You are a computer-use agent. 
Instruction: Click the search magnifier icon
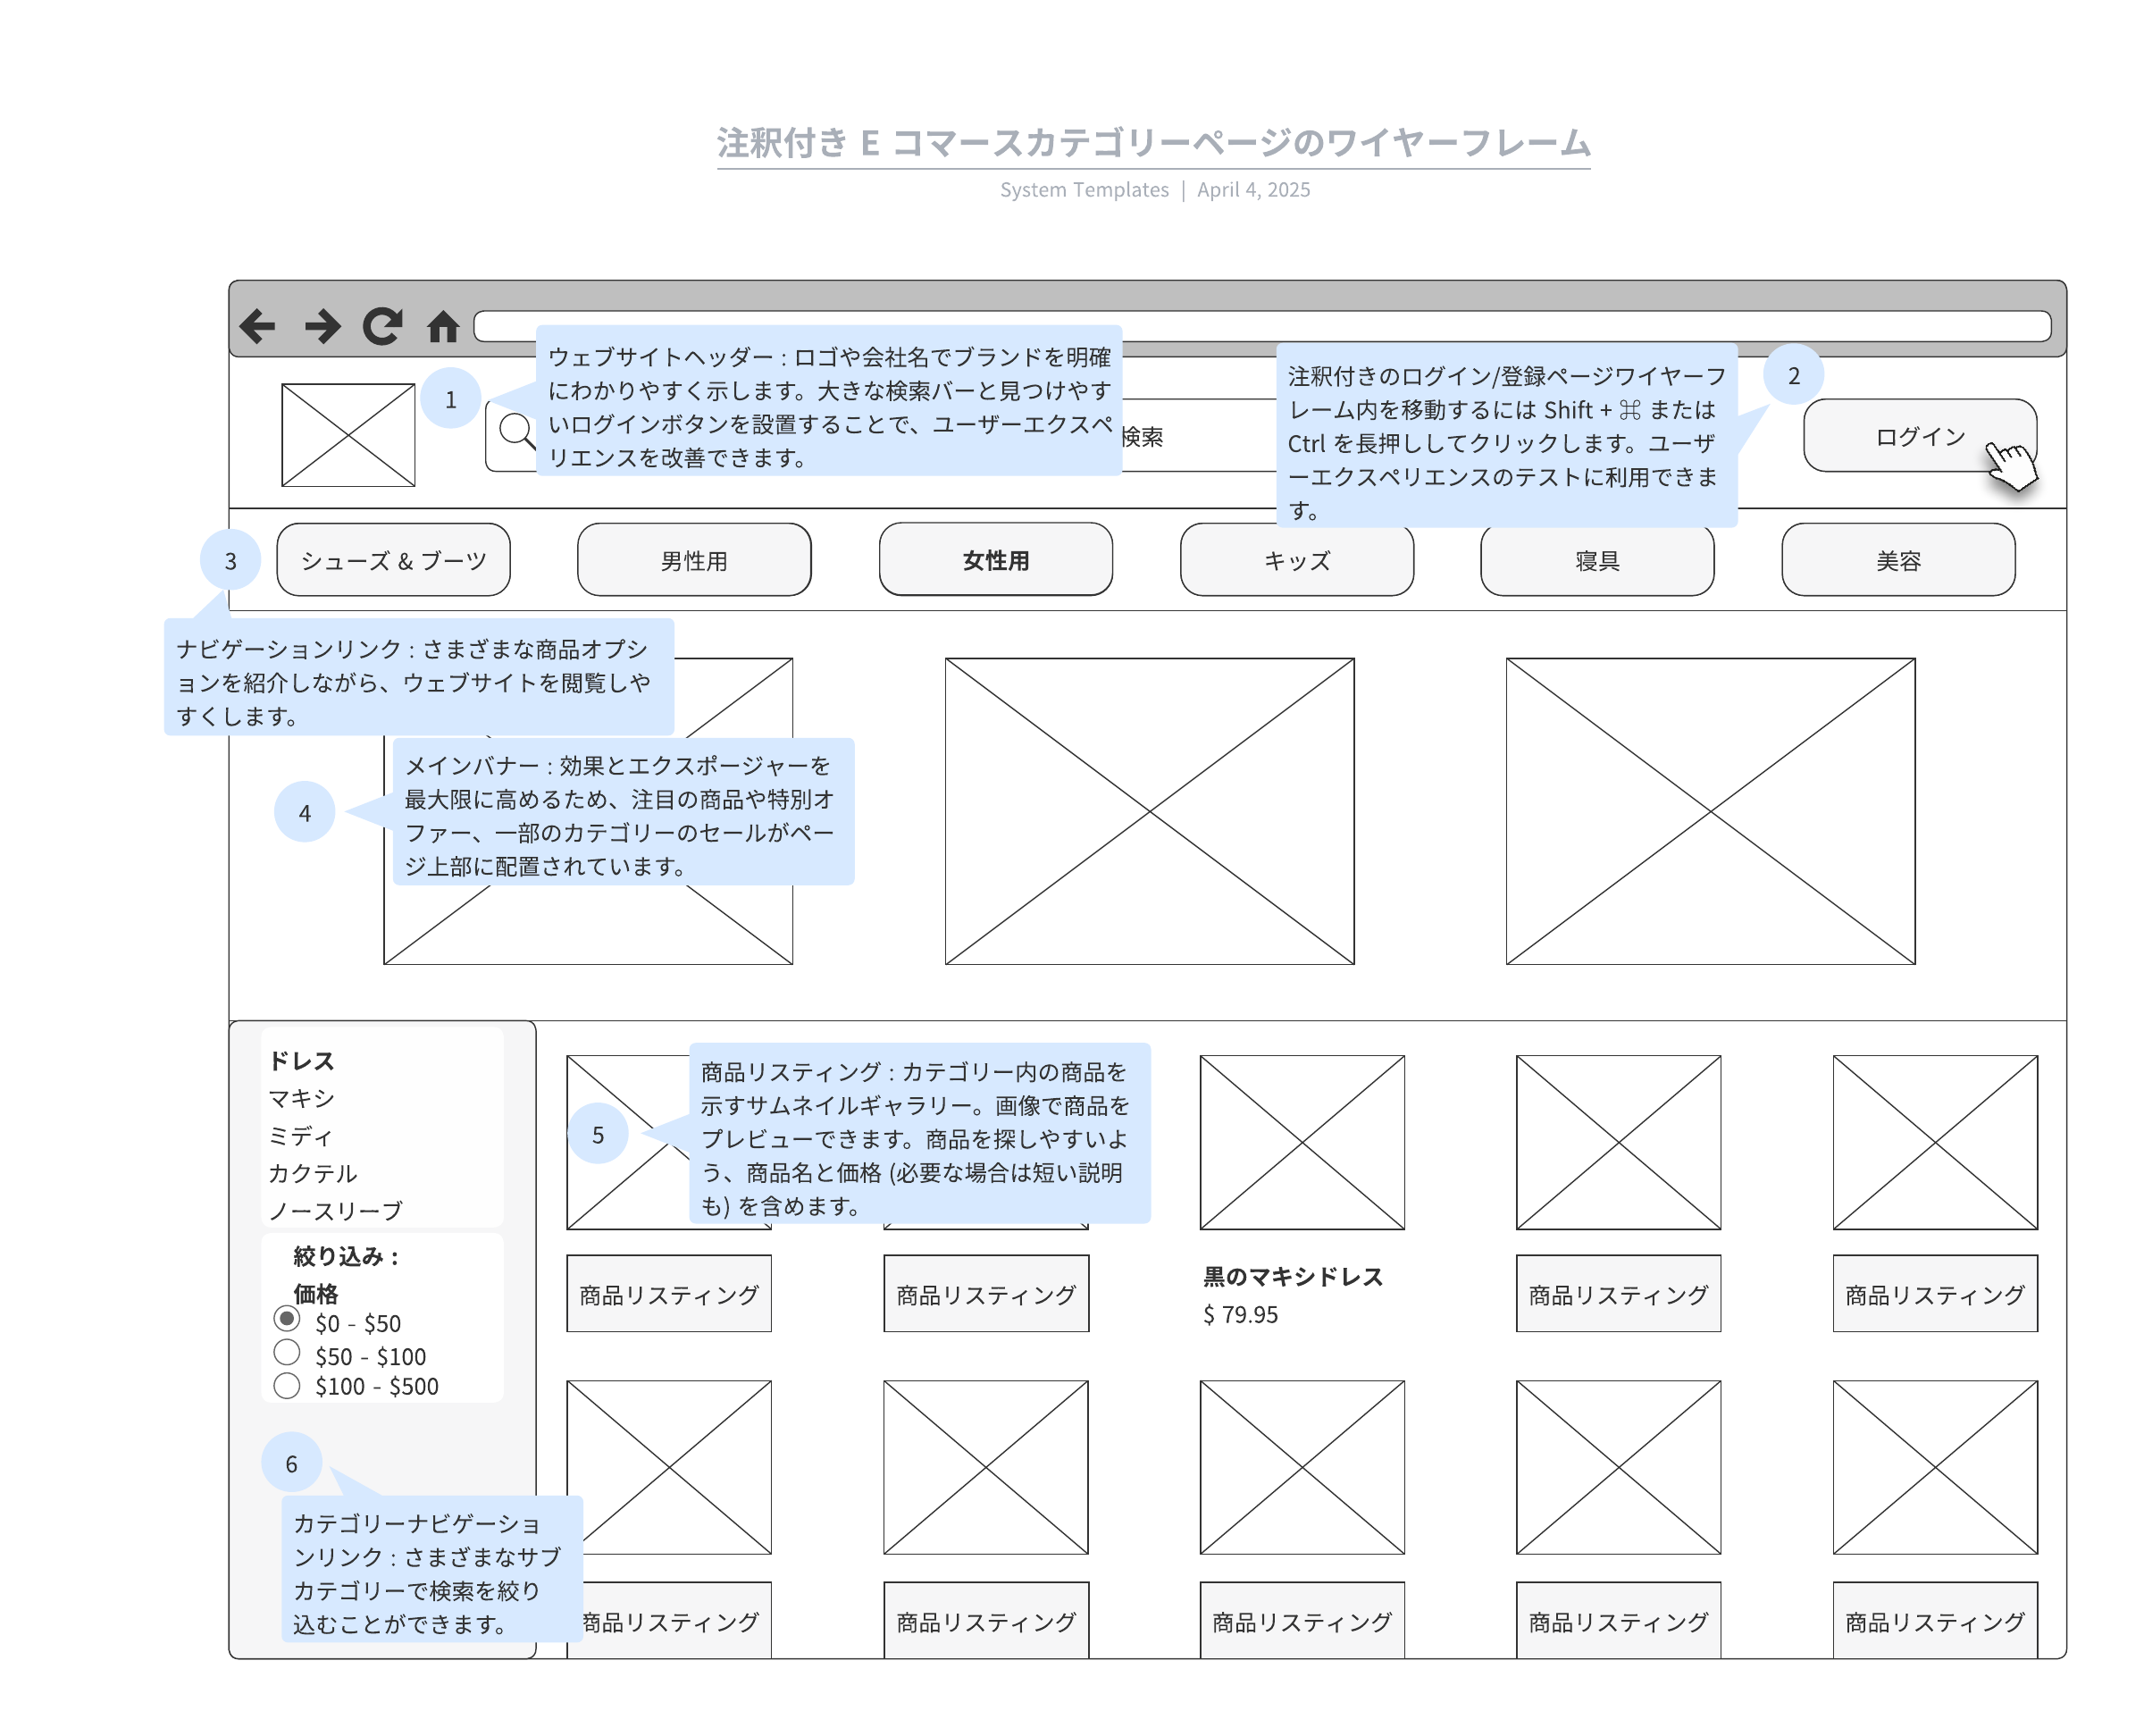(x=516, y=431)
